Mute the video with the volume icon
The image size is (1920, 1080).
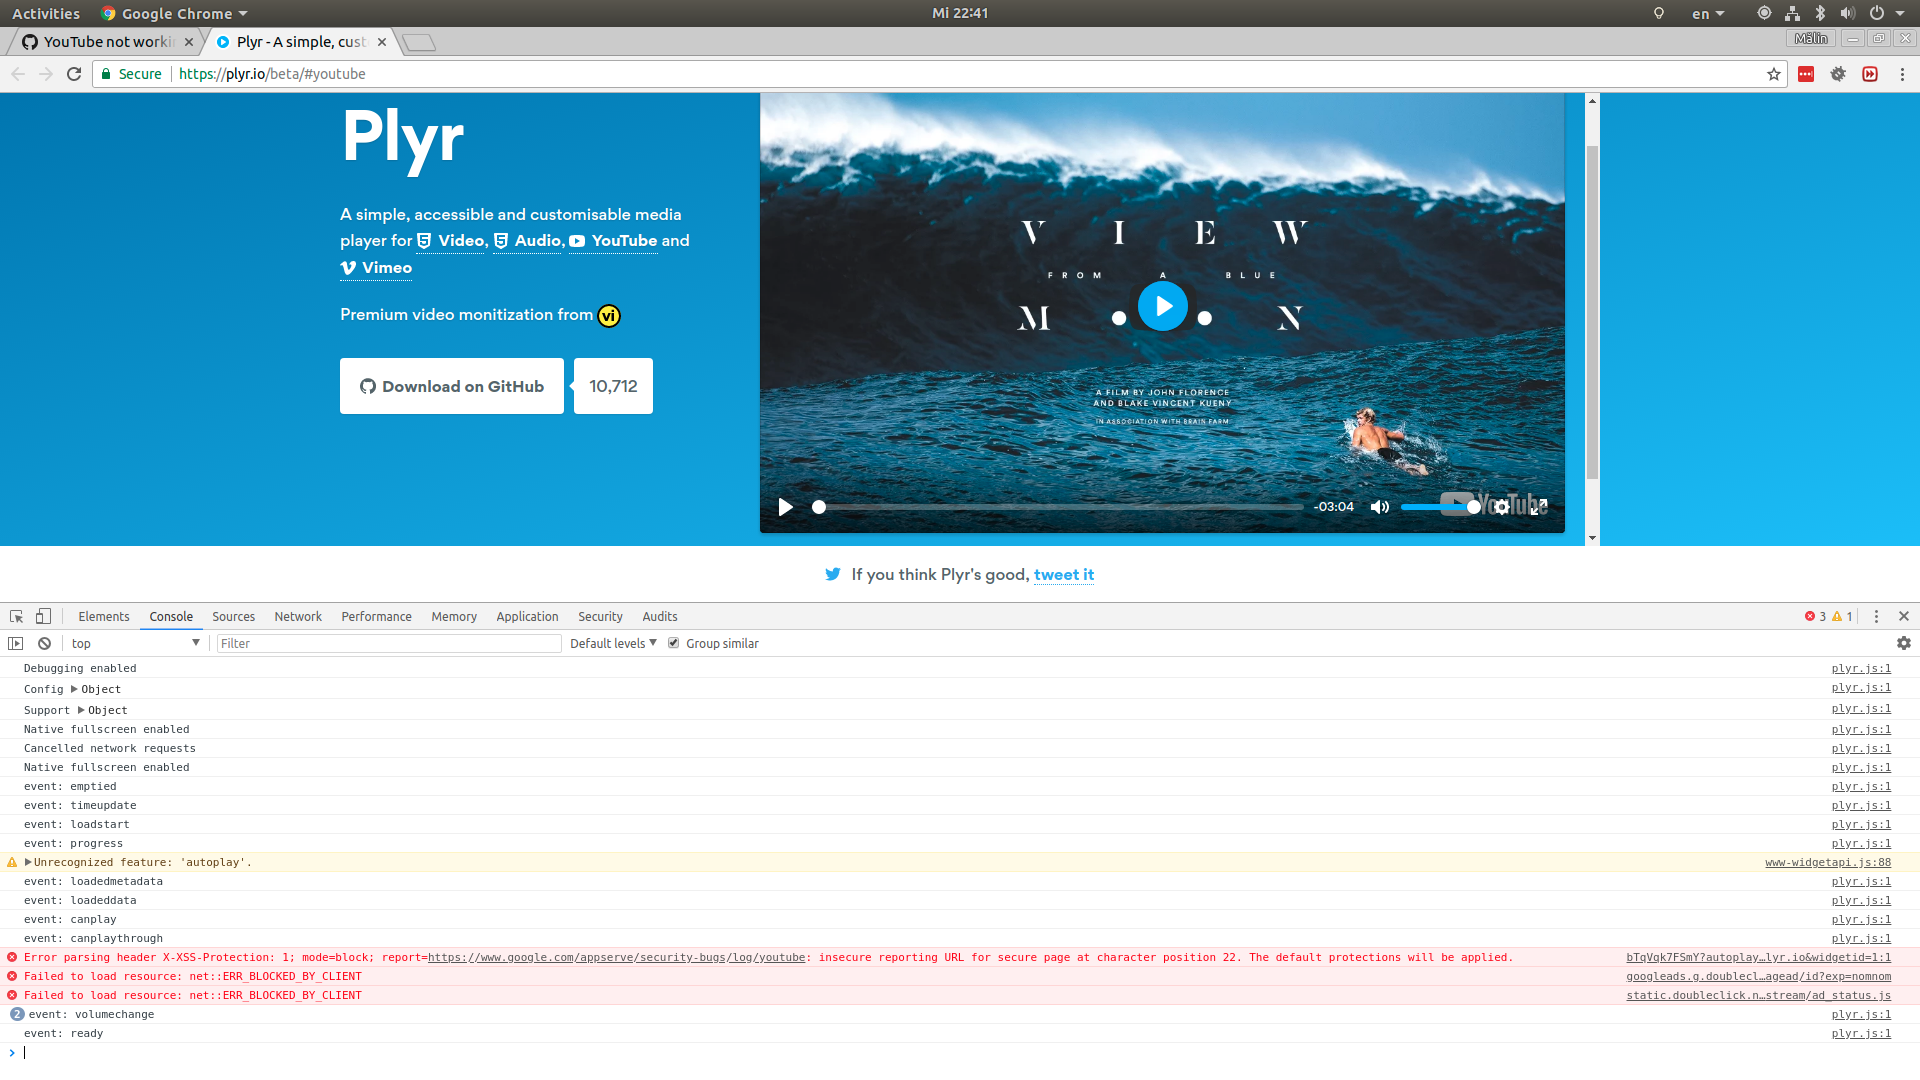coord(1379,507)
